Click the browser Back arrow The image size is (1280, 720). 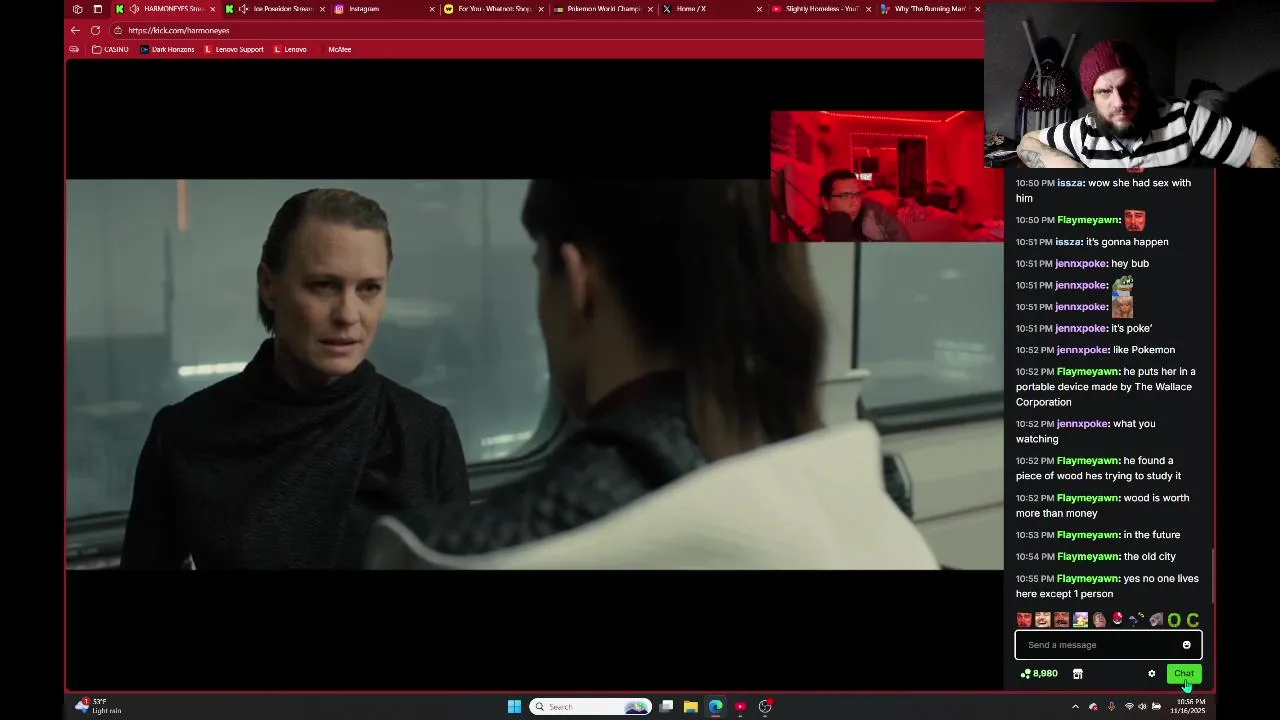tap(75, 30)
